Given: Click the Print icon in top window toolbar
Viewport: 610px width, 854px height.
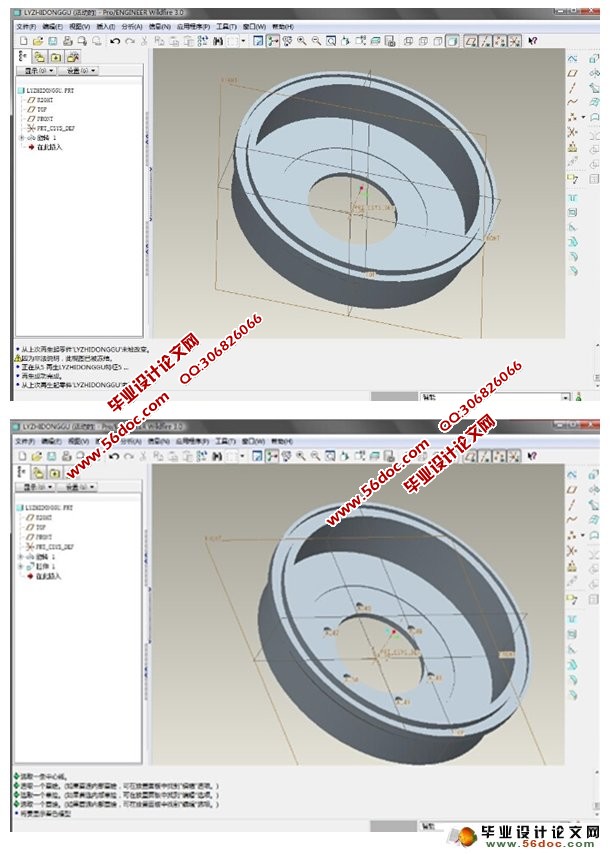Looking at the screenshot, I should [67, 41].
